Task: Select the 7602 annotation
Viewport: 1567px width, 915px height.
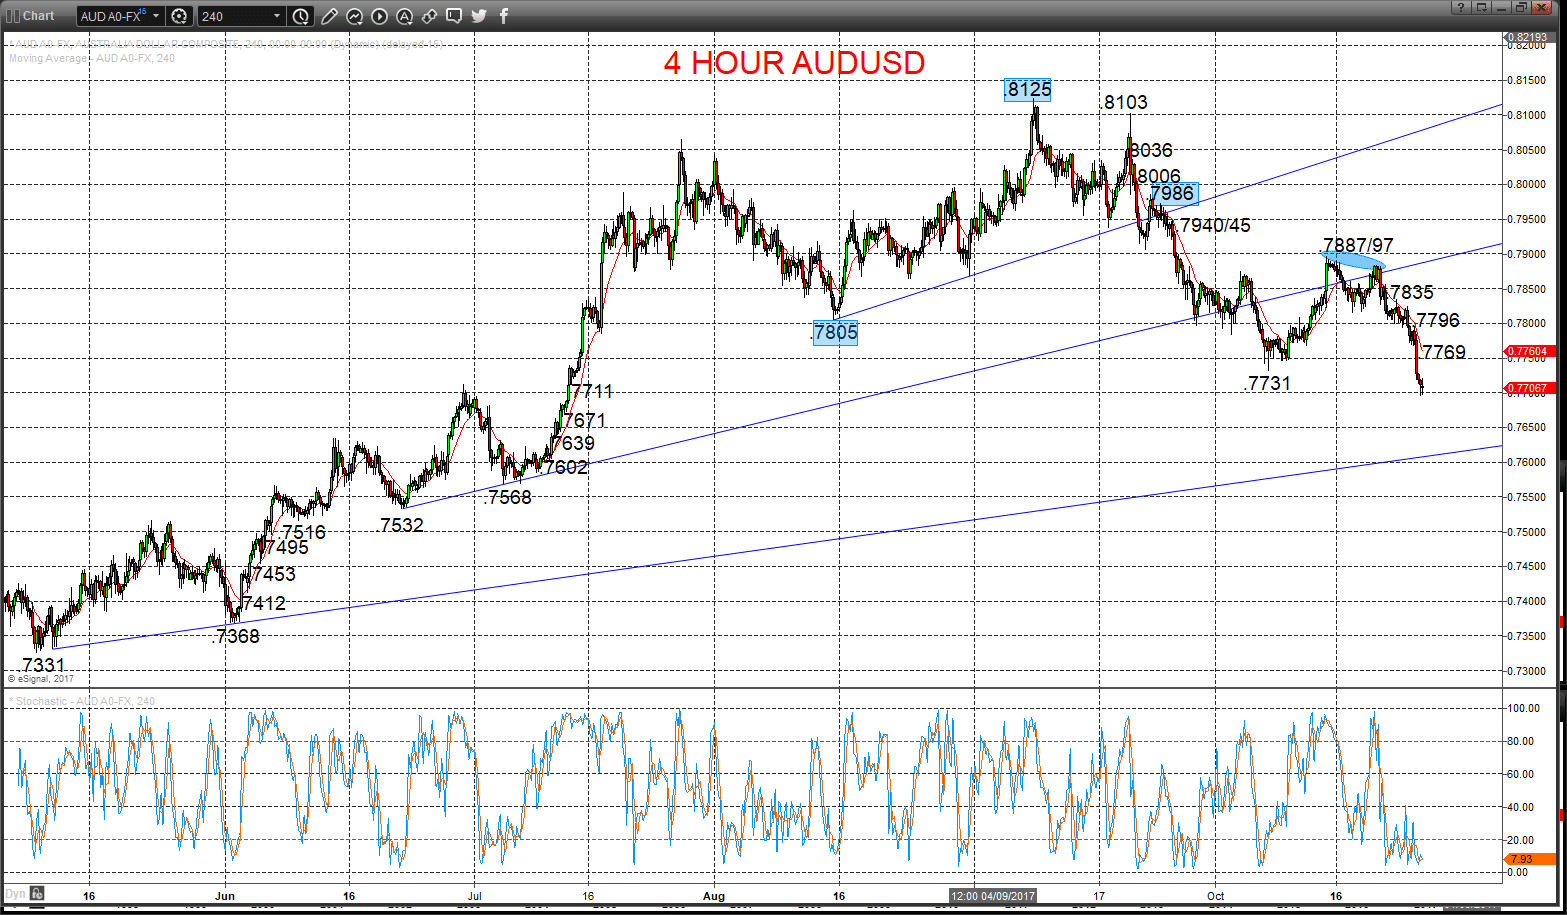Action: pos(566,466)
